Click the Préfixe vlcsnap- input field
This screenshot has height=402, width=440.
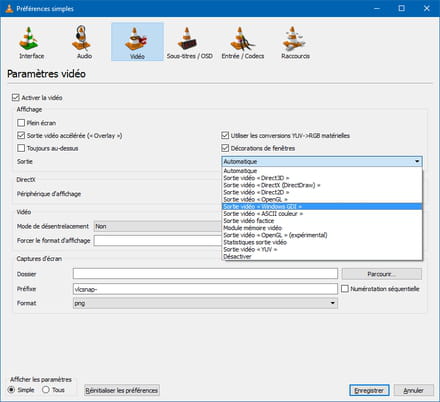(205, 289)
